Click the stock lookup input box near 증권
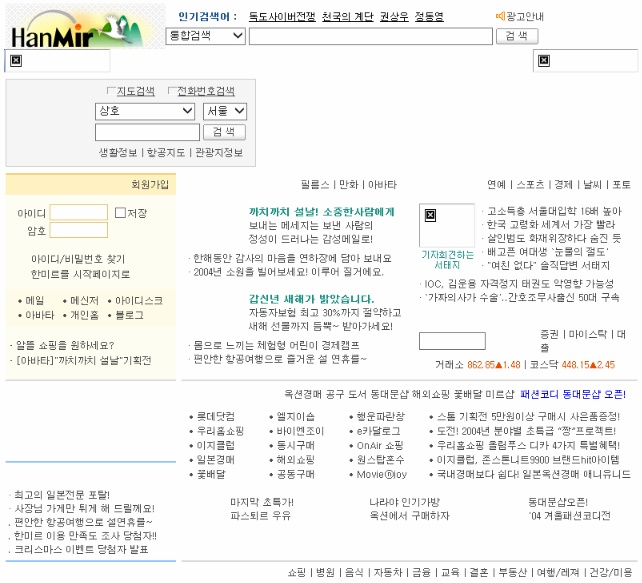The image size is (642, 583). pyautogui.click(x=451, y=340)
